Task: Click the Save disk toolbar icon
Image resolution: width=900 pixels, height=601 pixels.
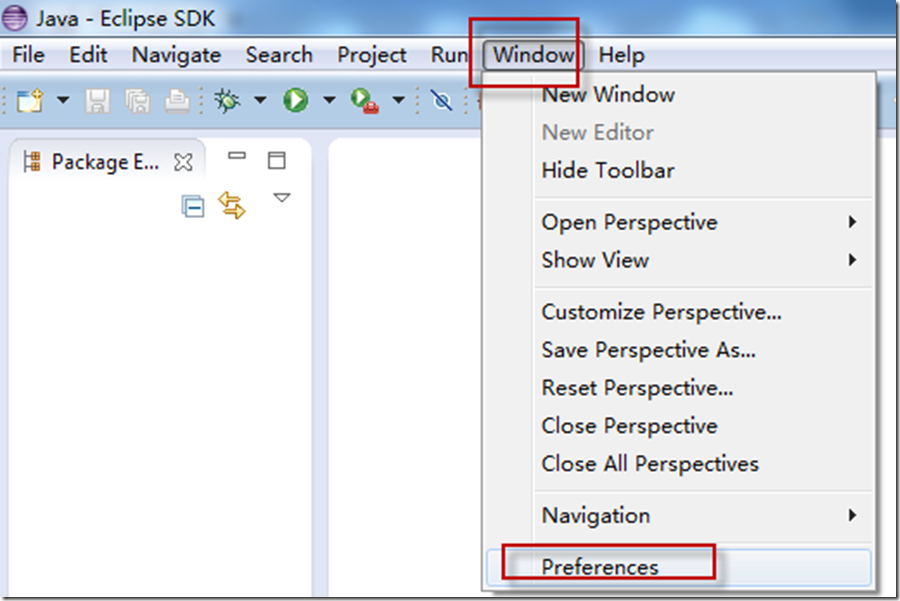Action: coord(98,101)
